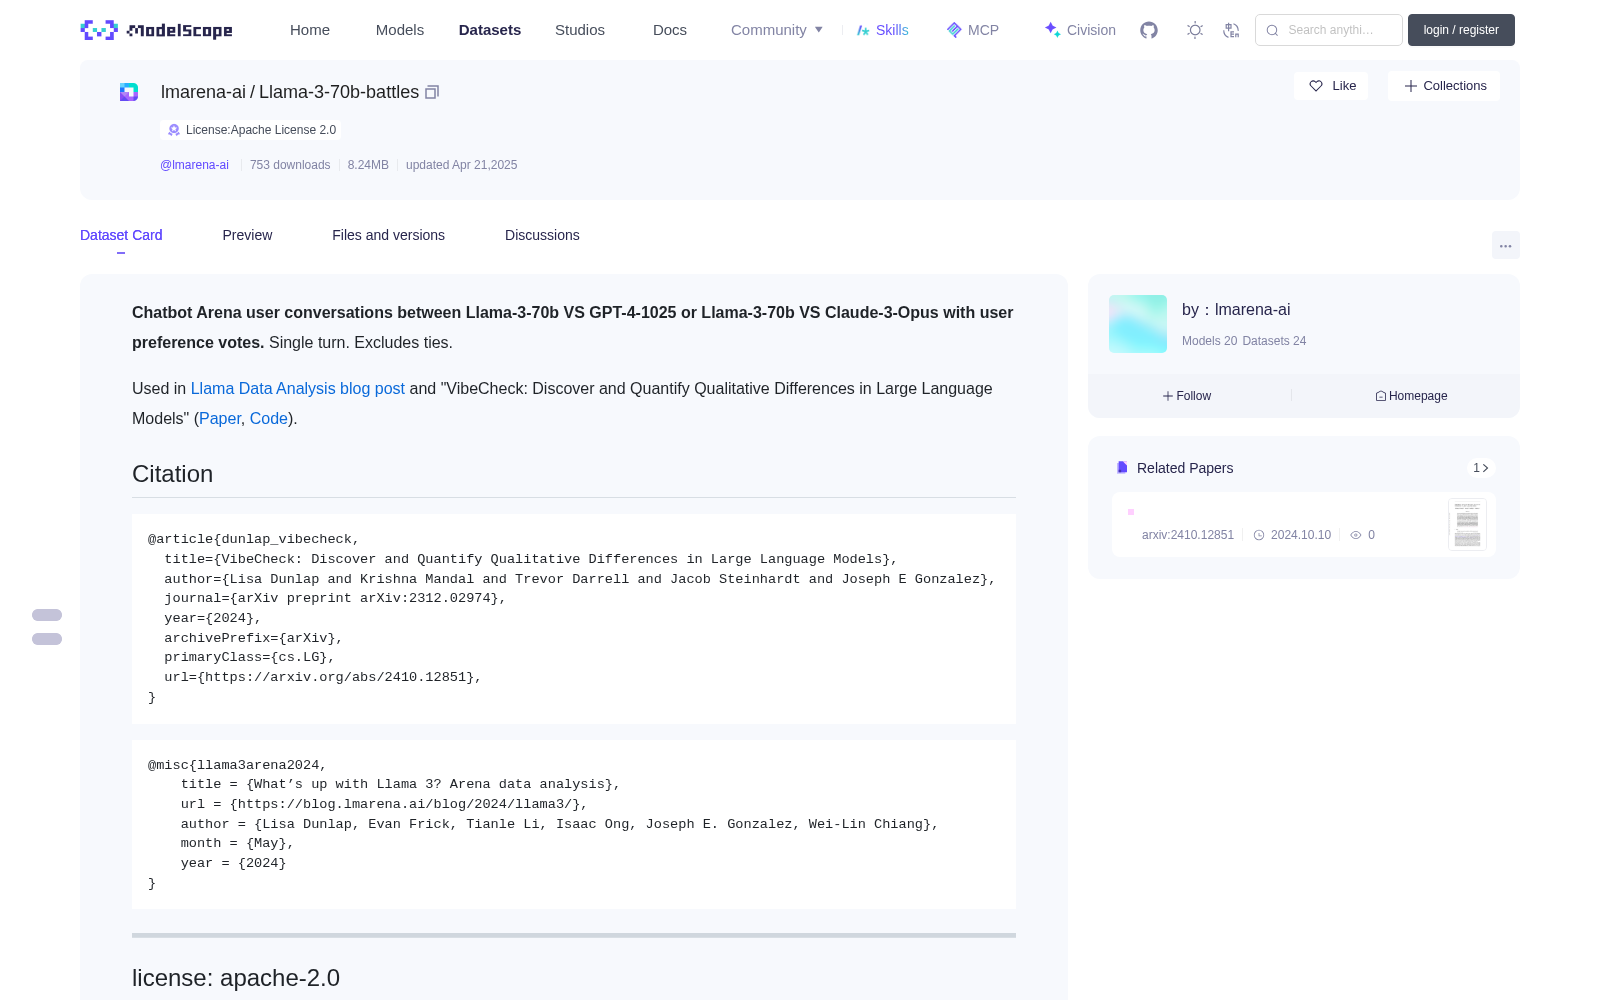The image size is (1600, 1000).
Task: Click the lmarena-ai organization gradient avatar
Action: [x=1138, y=324]
